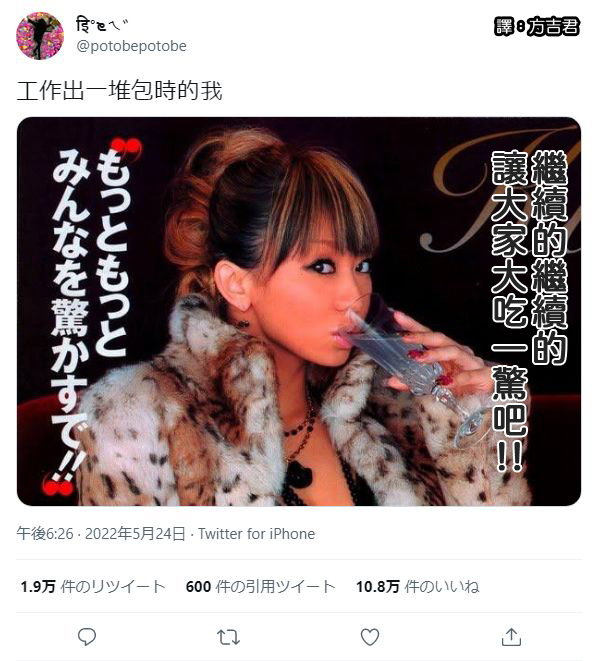Open the display name above the handle

pos(101,24)
